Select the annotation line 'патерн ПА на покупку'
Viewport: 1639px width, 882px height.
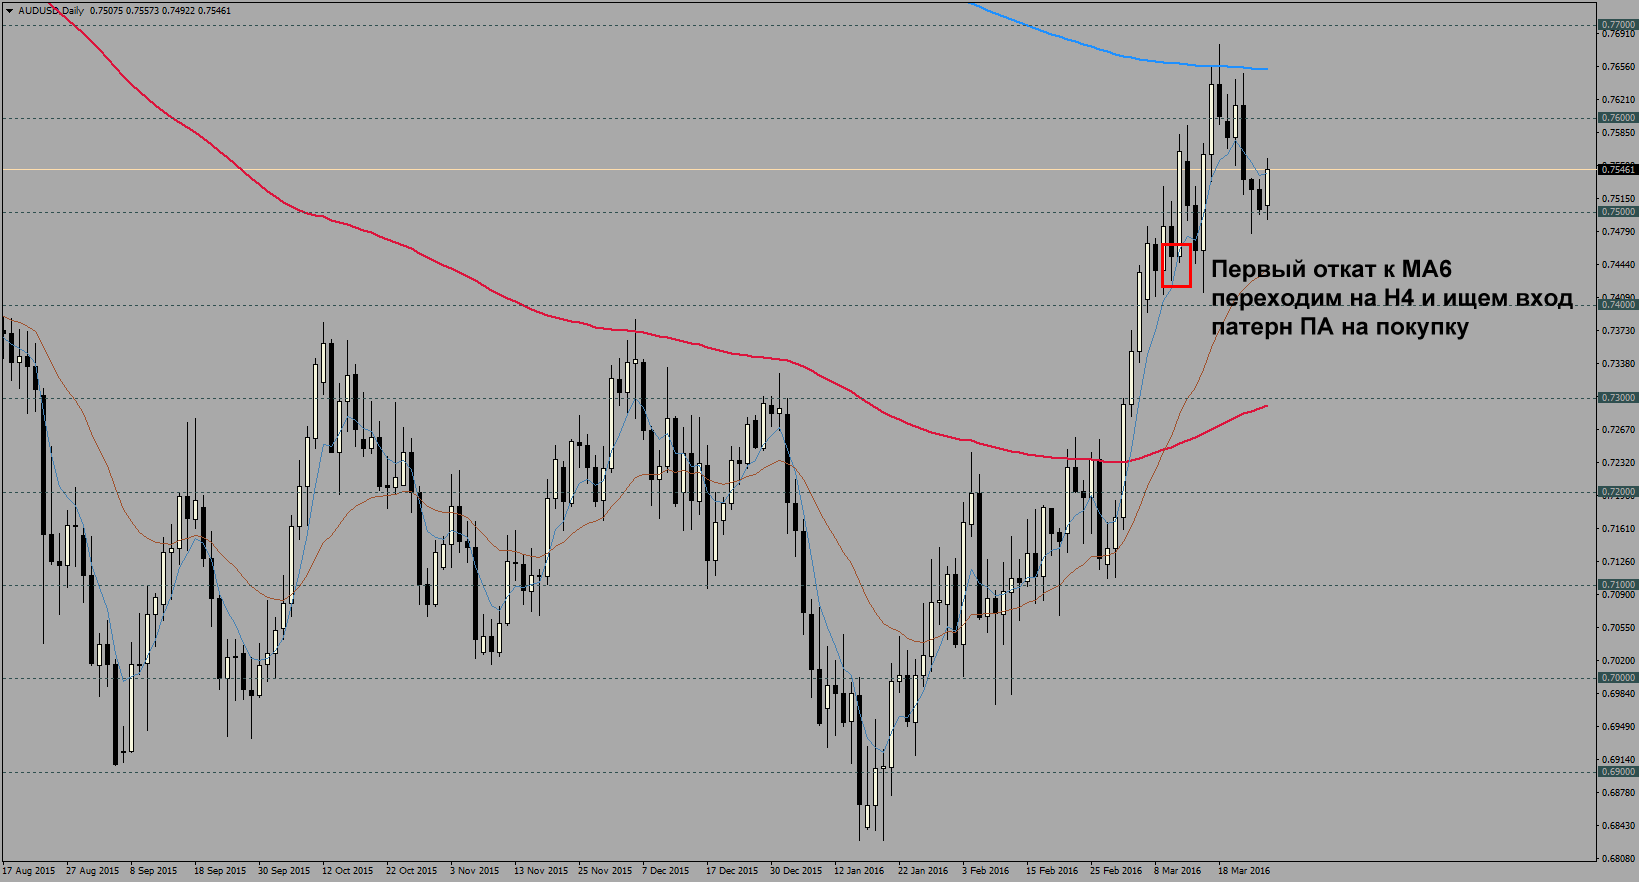[x=1339, y=327]
